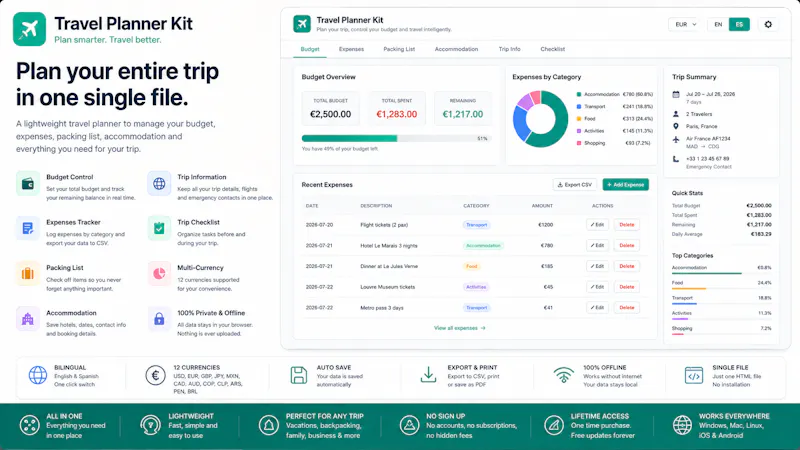Click the Export CSV button
Screen dimensions: 800x450
[574, 185]
